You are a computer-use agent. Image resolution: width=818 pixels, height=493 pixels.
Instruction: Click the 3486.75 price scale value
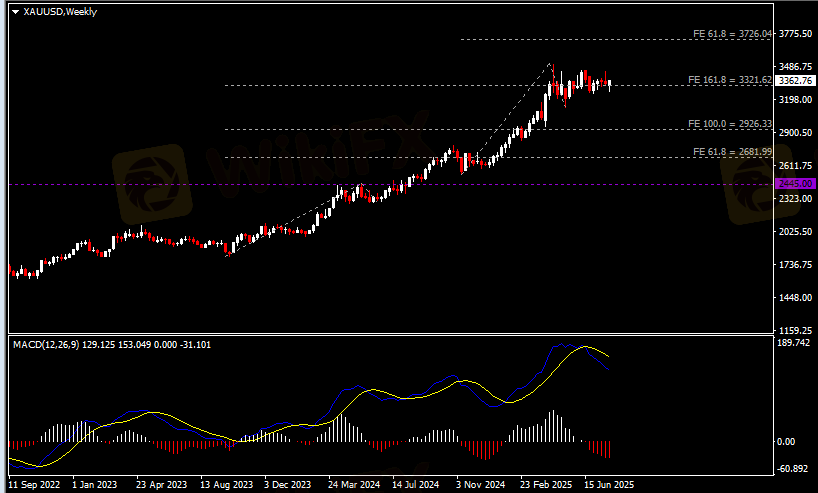(x=796, y=67)
